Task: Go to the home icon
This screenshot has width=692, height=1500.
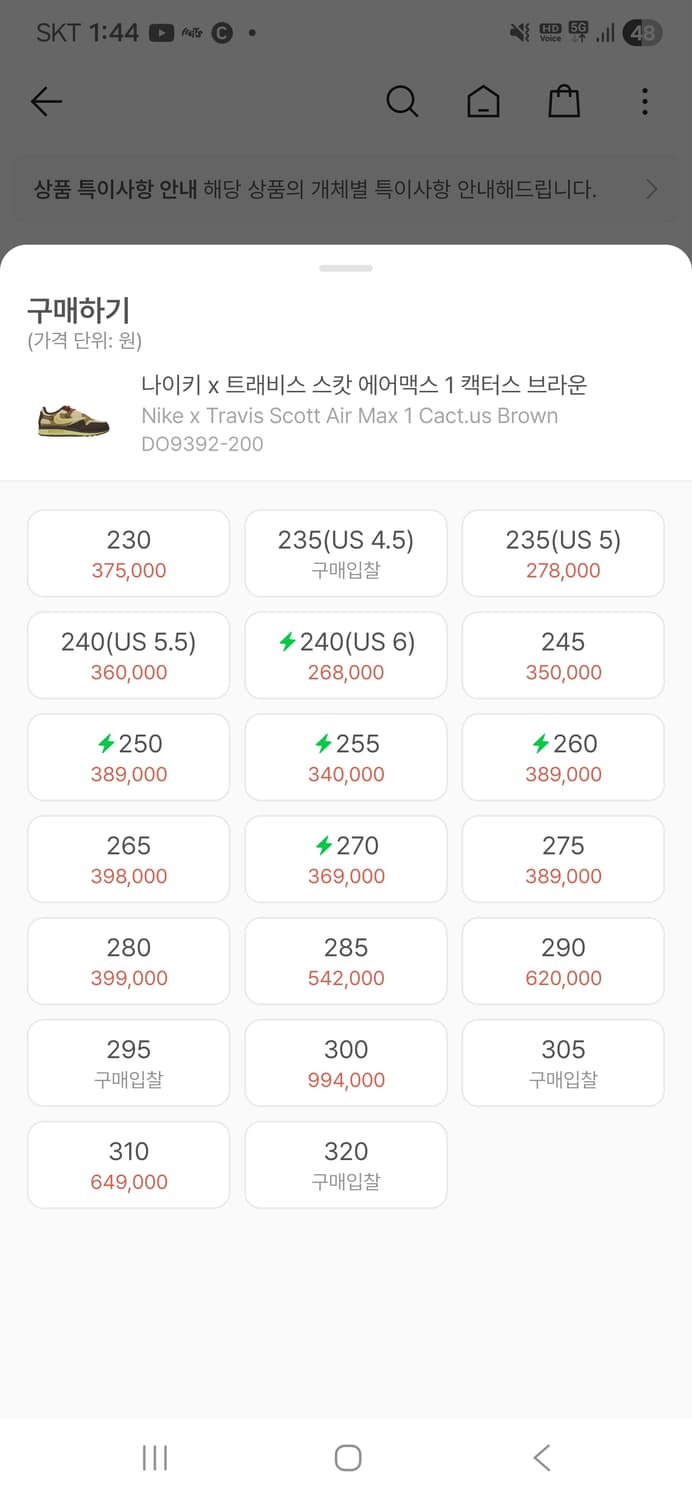Action: [x=483, y=101]
